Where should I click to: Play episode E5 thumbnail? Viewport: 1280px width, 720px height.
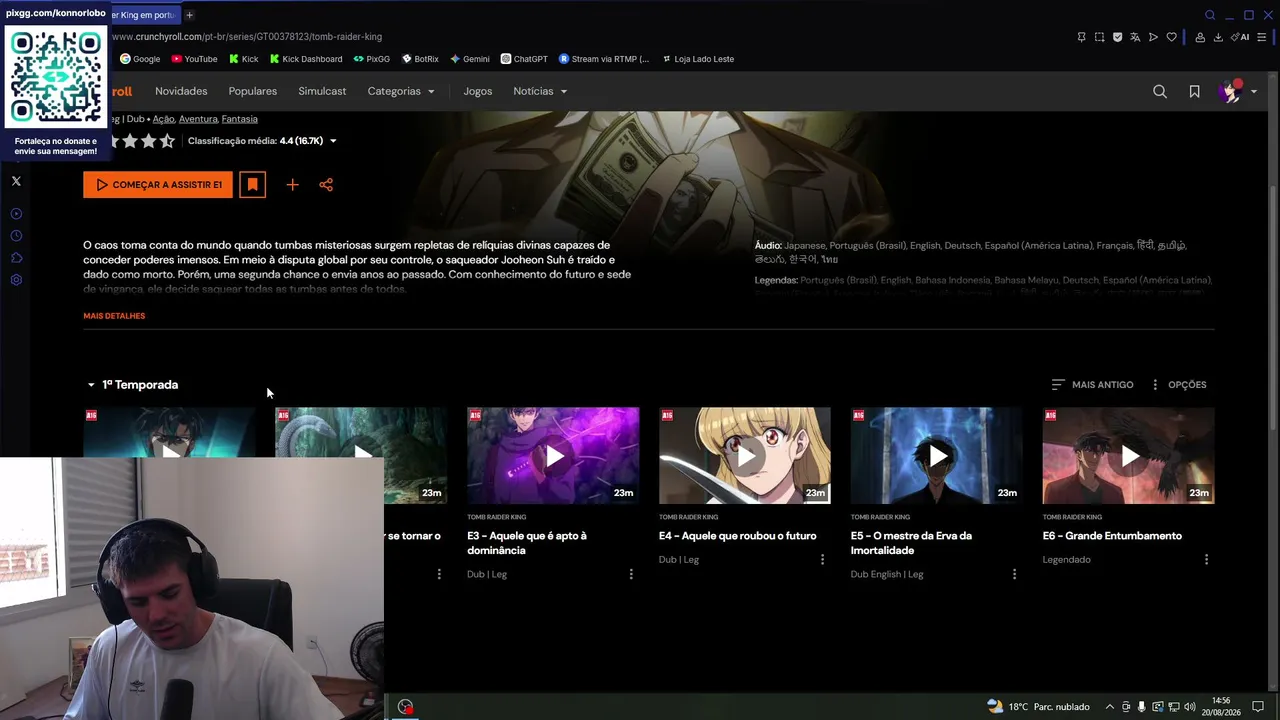pos(937,455)
